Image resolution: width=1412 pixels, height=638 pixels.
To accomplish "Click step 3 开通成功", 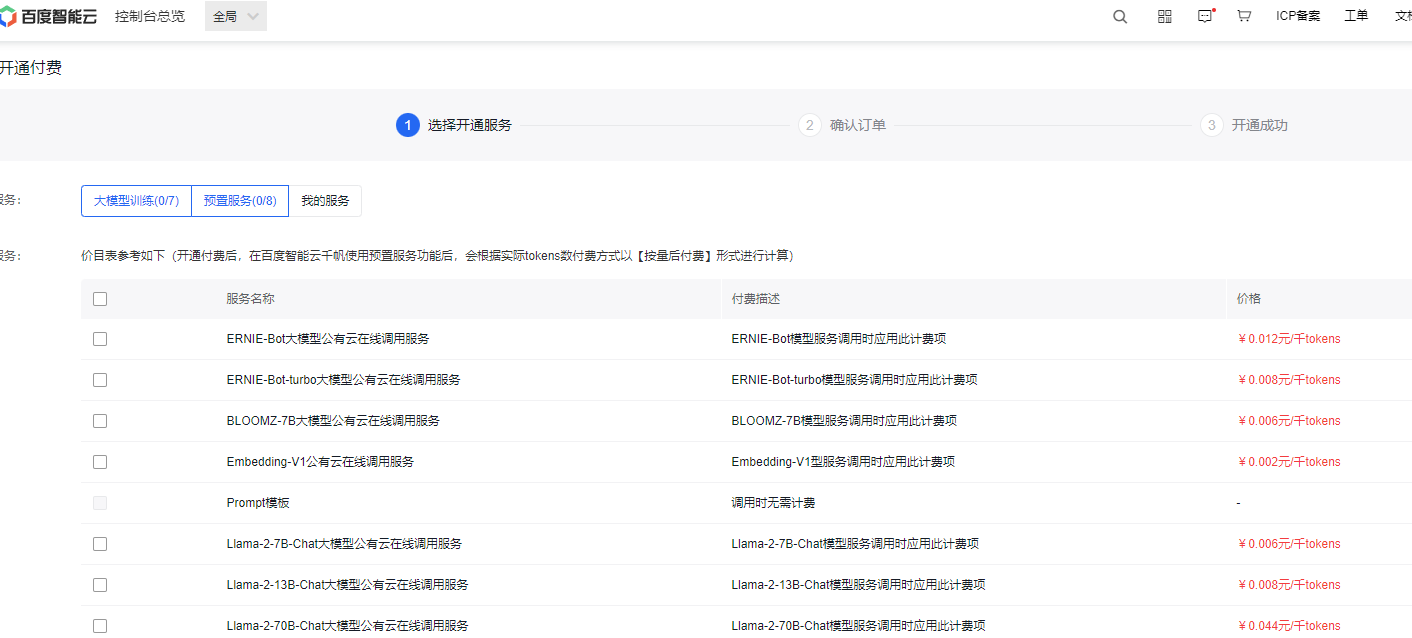I will (x=1244, y=125).
